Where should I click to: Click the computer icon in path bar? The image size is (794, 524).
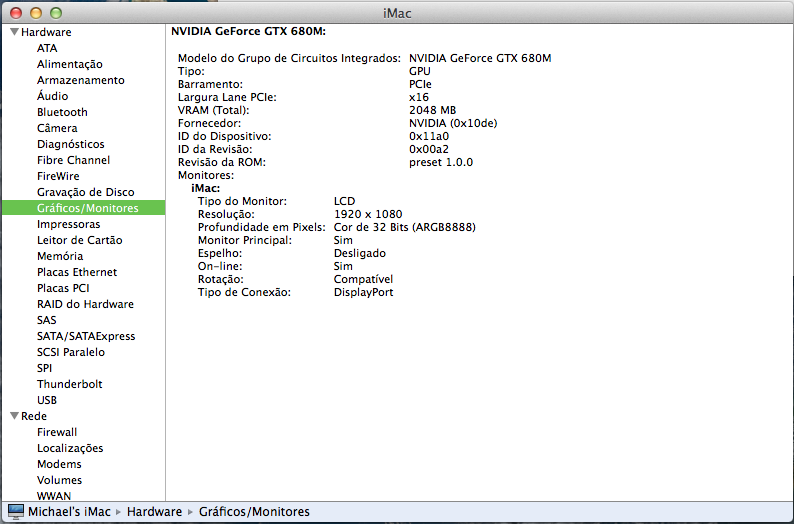15,511
